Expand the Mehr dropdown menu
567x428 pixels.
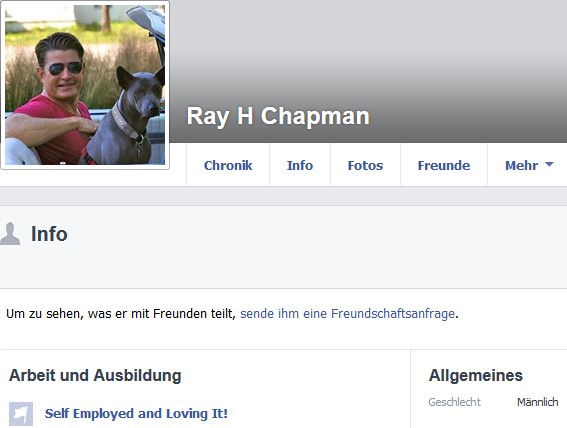click(x=528, y=165)
